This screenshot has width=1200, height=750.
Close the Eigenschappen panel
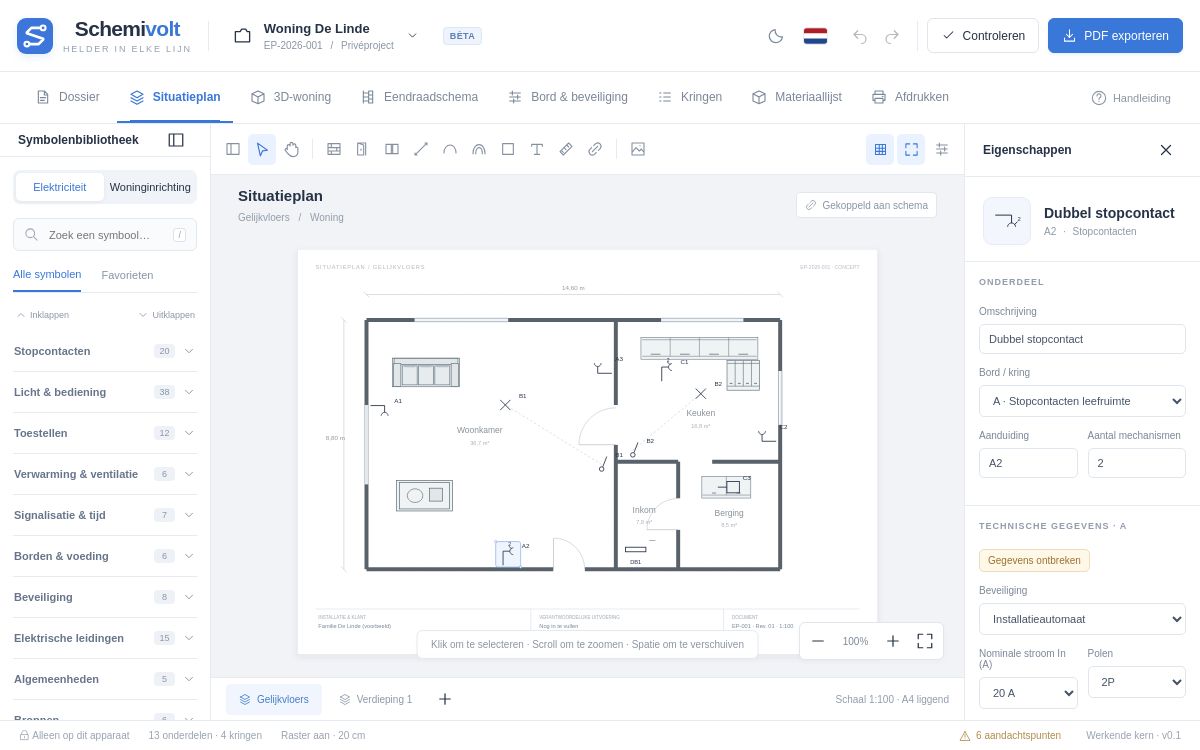point(1166,150)
